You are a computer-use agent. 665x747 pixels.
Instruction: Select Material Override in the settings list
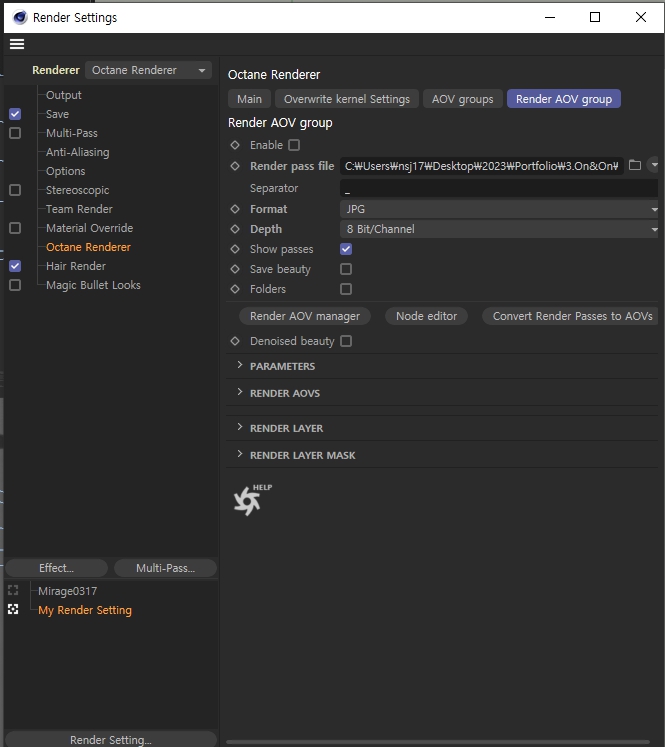[x=90, y=228]
